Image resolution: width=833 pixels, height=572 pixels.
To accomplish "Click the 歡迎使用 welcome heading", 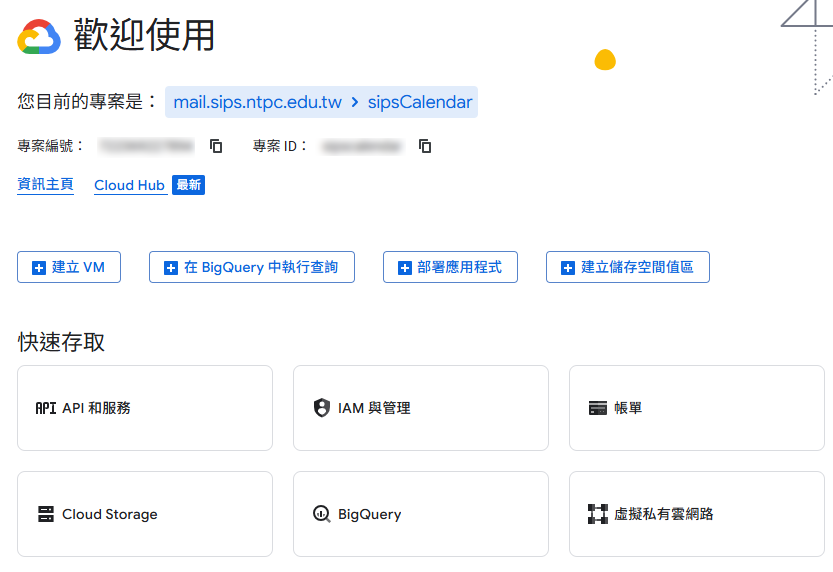I will [144, 35].
